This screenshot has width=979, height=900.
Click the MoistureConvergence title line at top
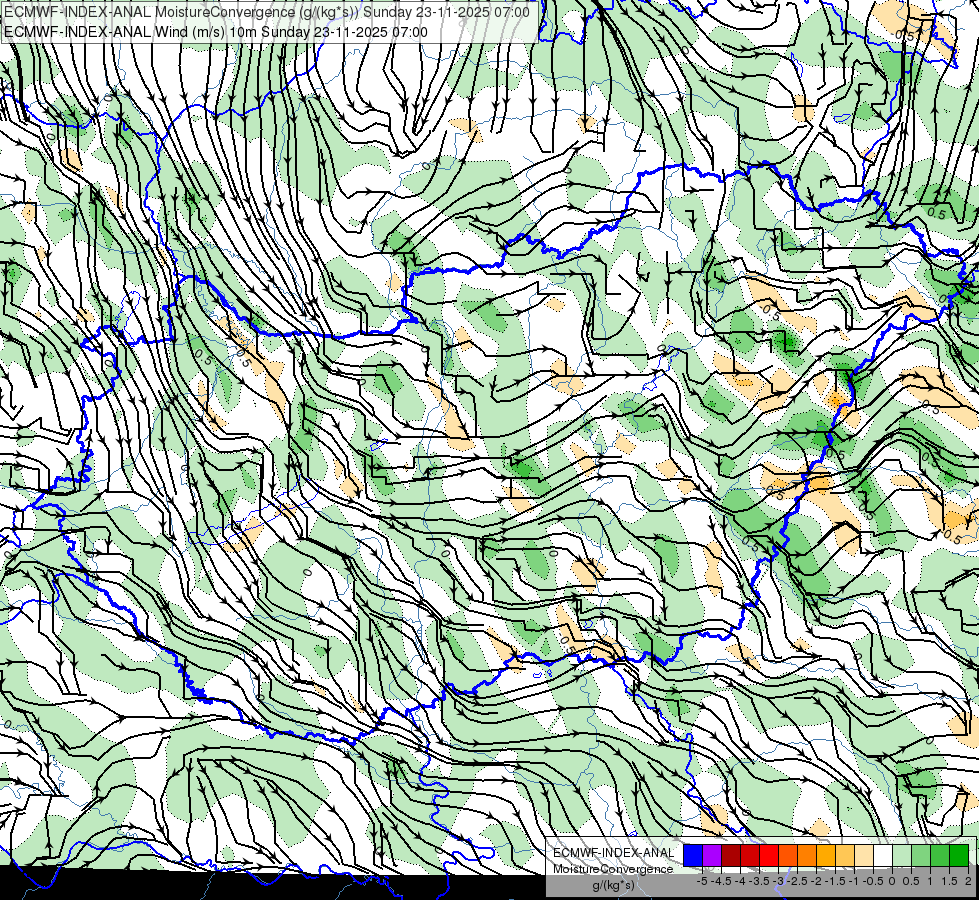pos(267,12)
